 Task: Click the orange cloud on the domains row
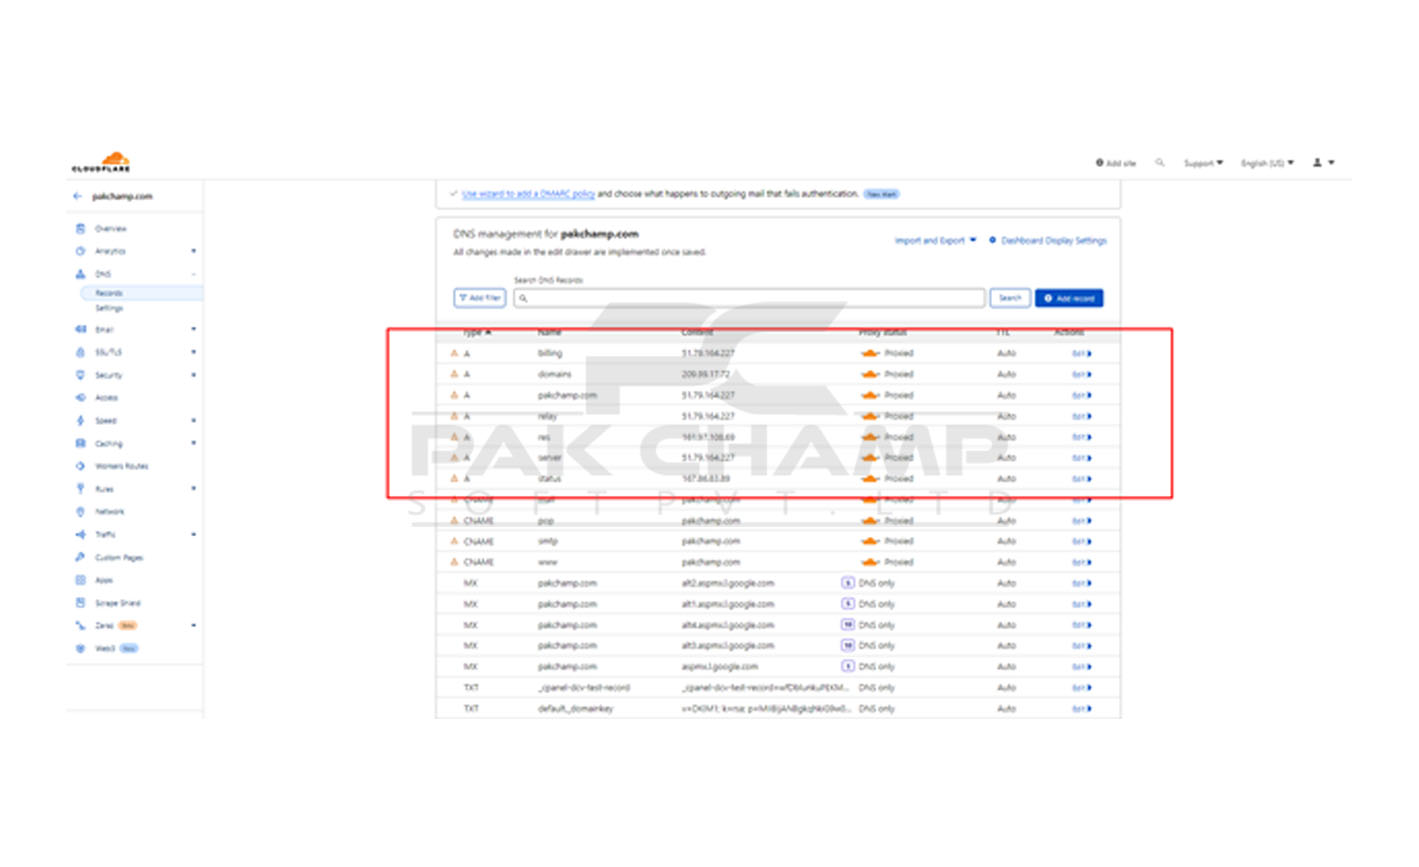coord(870,374)
